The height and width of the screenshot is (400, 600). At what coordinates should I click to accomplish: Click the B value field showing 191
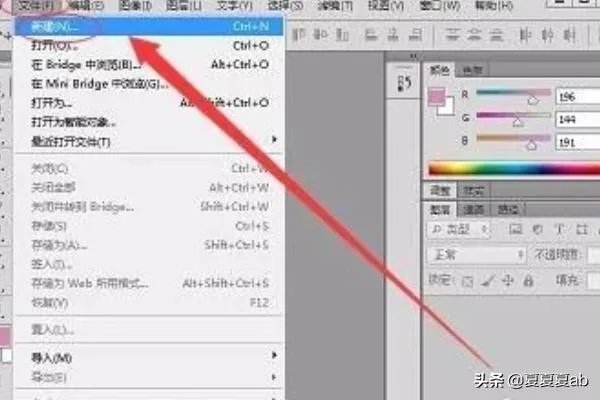coord(577,142)
